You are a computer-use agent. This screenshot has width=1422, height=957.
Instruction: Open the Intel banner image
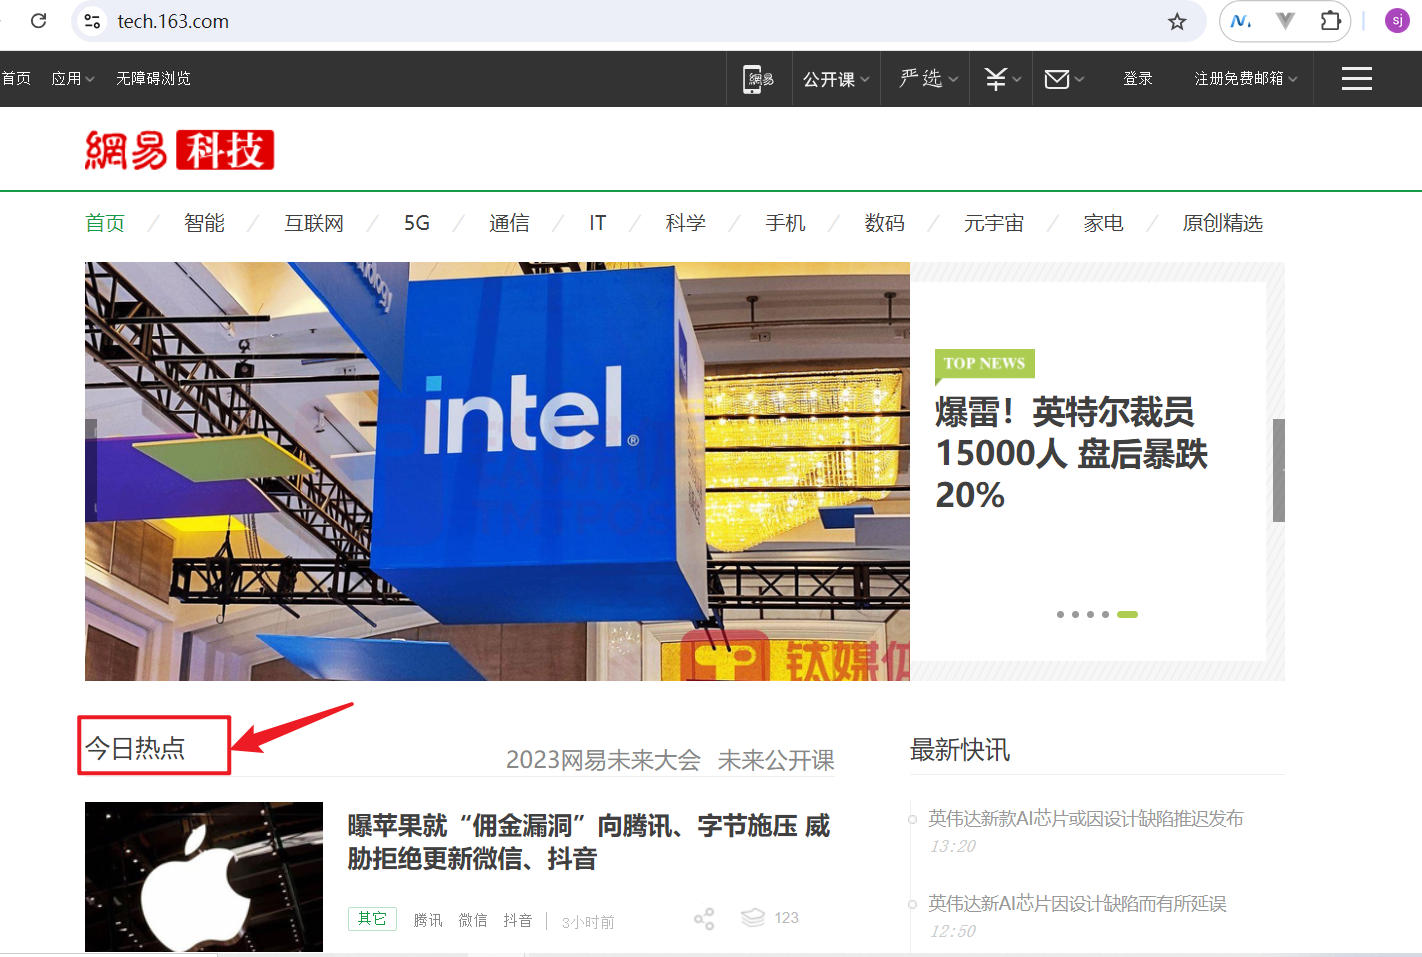tap(497, 471)
